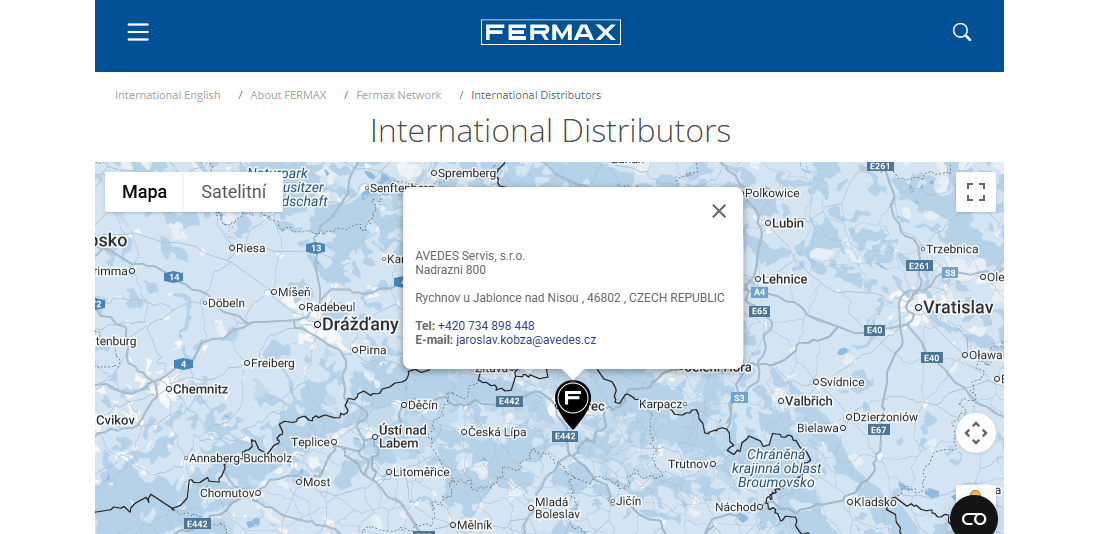The image size is (1098, 534).
Task: Click the Děčín map label
Action: pyautogui.click(x=422, y=405)
